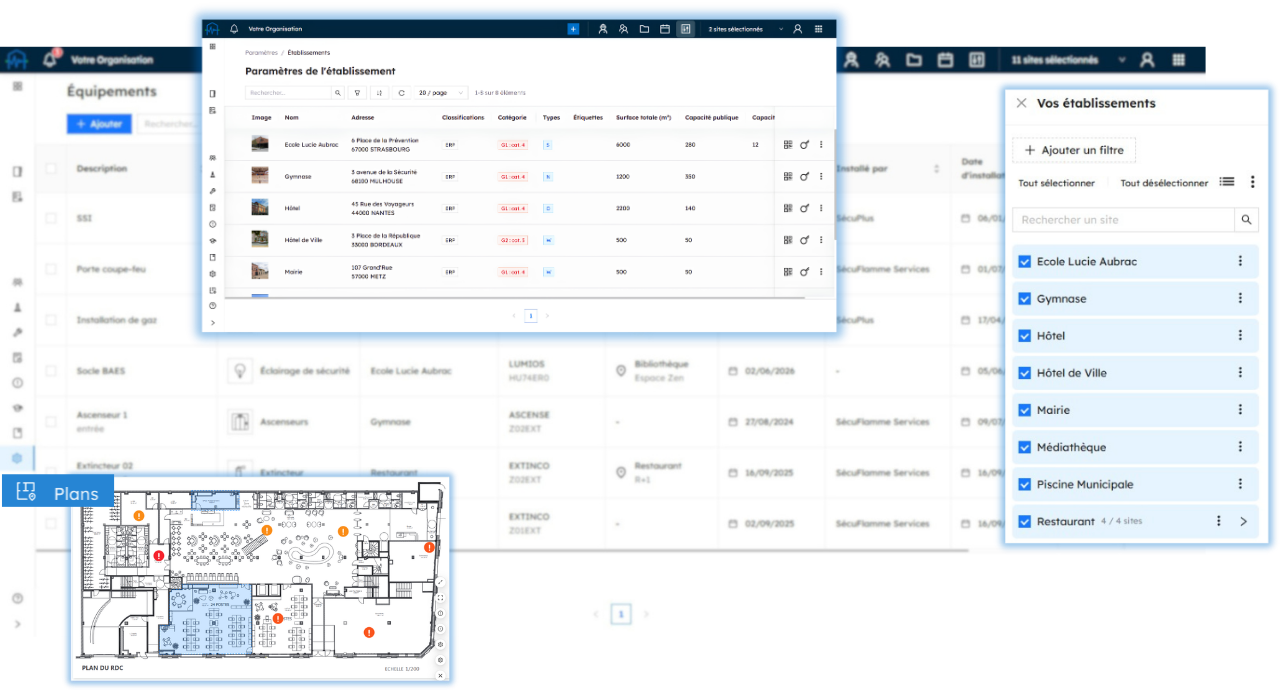Expand Paramètres window sidebar chevron
1283x693 pixels.
pos(212,322)
